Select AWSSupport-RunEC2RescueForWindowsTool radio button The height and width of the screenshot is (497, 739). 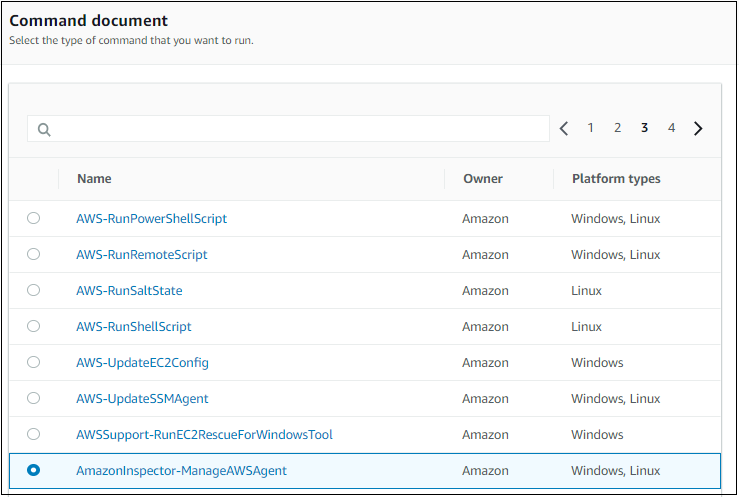(x=33, y=434)
